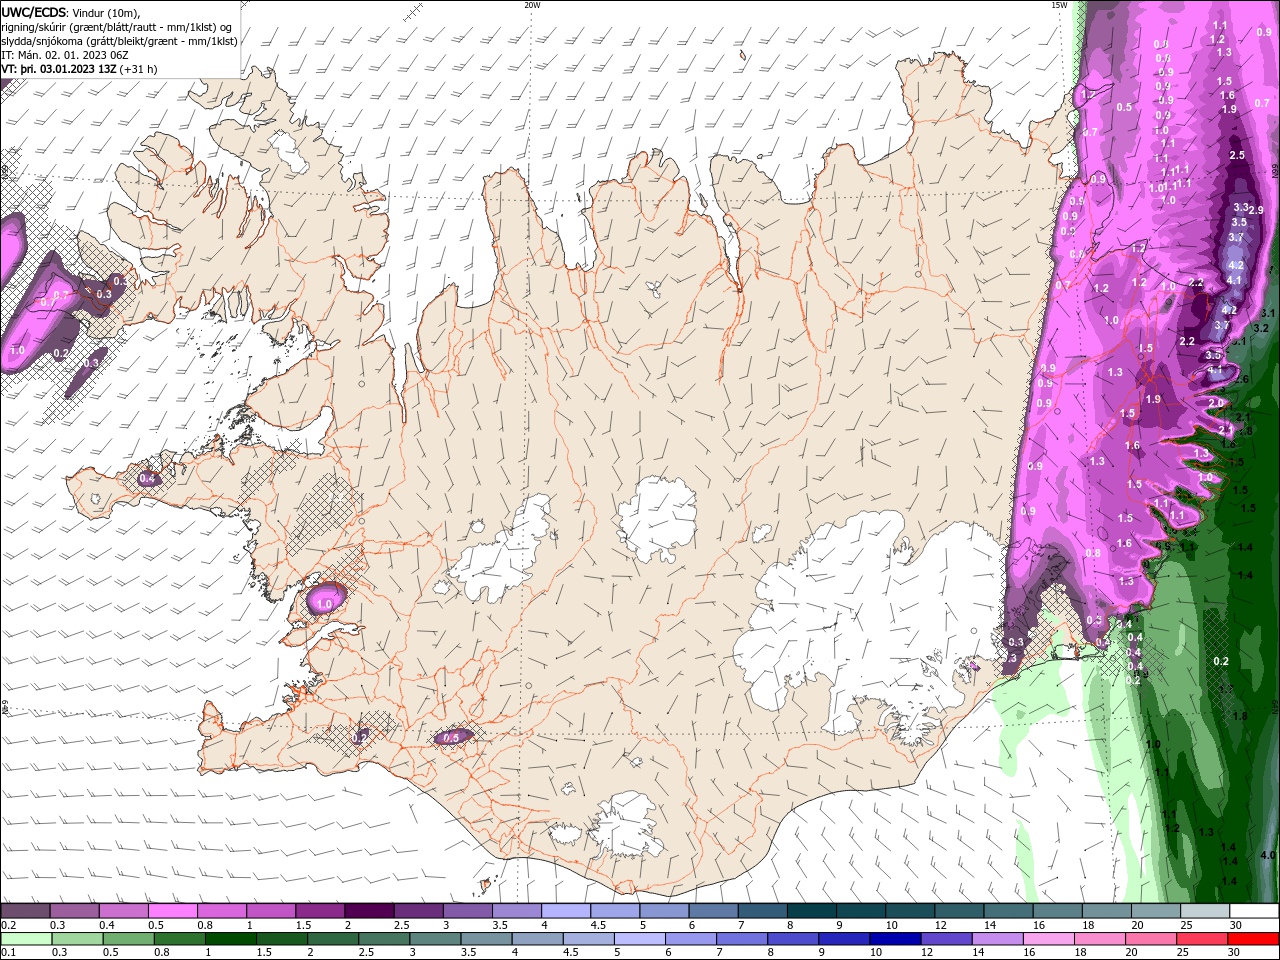Viewport: 1280px width, 960px height.
Task: Click the pale green 0.1 swatch in the lower legend row
Action: (26, 939)
